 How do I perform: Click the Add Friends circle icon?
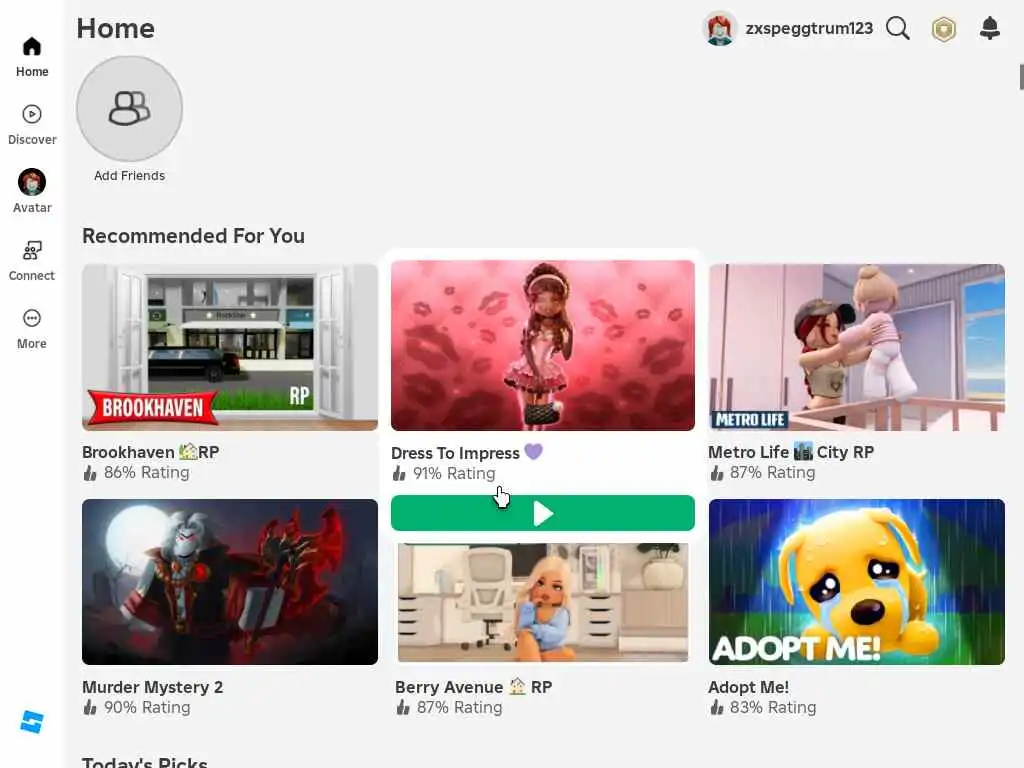[x=129, y=108]
